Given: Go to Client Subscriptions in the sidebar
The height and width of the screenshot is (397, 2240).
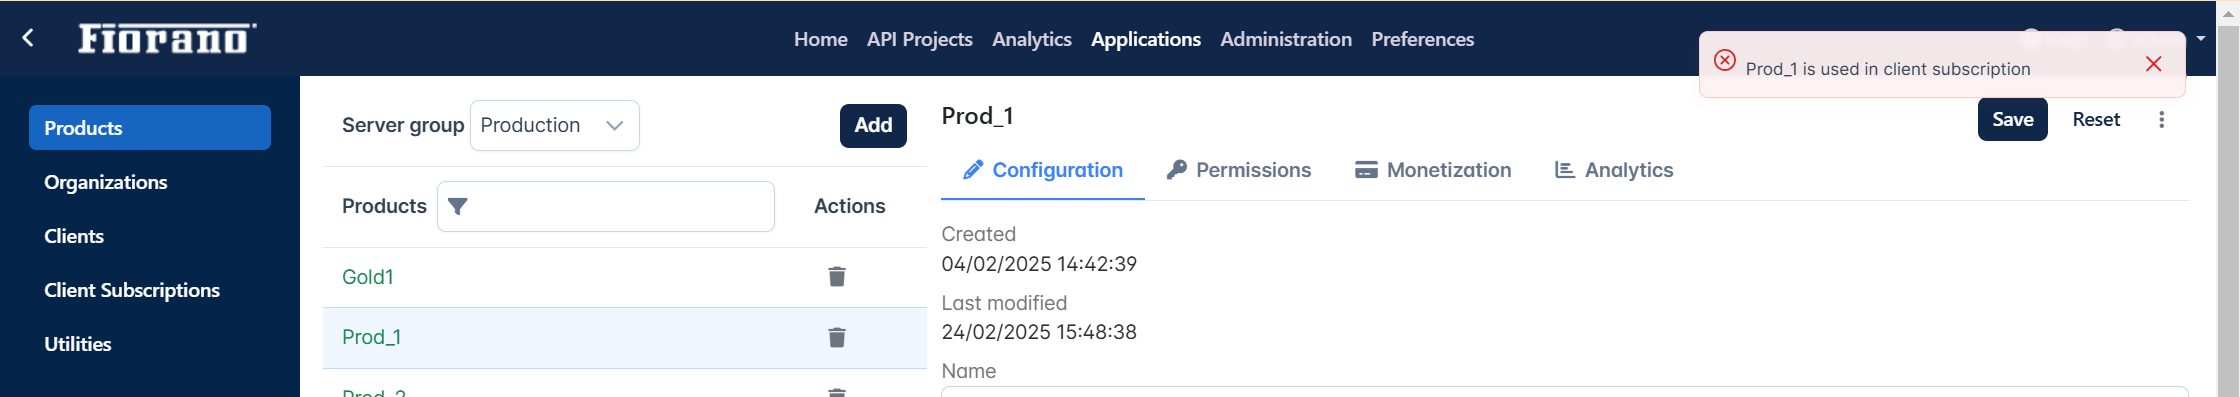Looking at the screenshot, I should [x=132, y=290].
